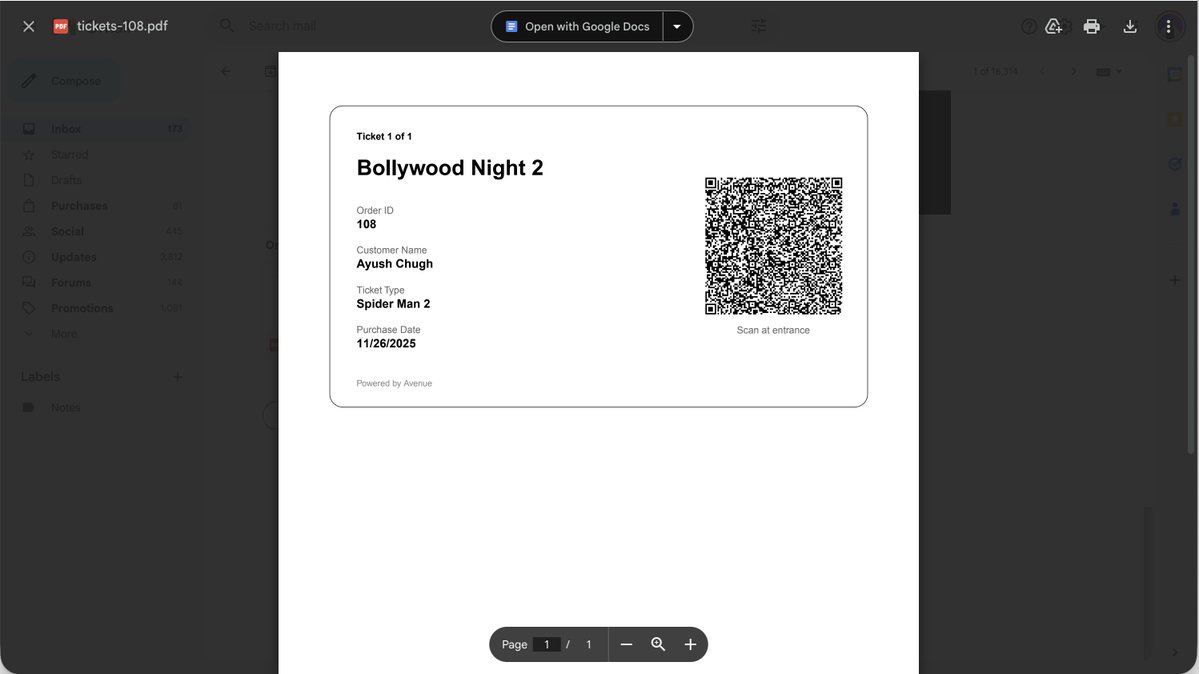Click the customer name Ayush Chugh
The height and width of the screenshot is (674, 1199).
click(x=395, y=264)
